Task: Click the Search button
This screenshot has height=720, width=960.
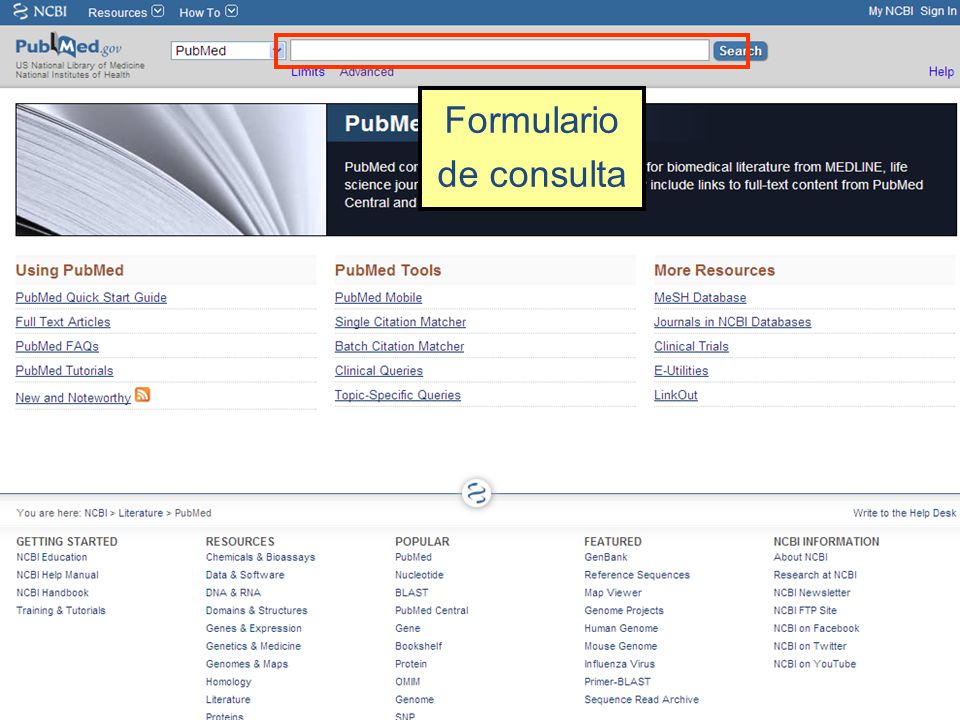Action: coord(740,51)
